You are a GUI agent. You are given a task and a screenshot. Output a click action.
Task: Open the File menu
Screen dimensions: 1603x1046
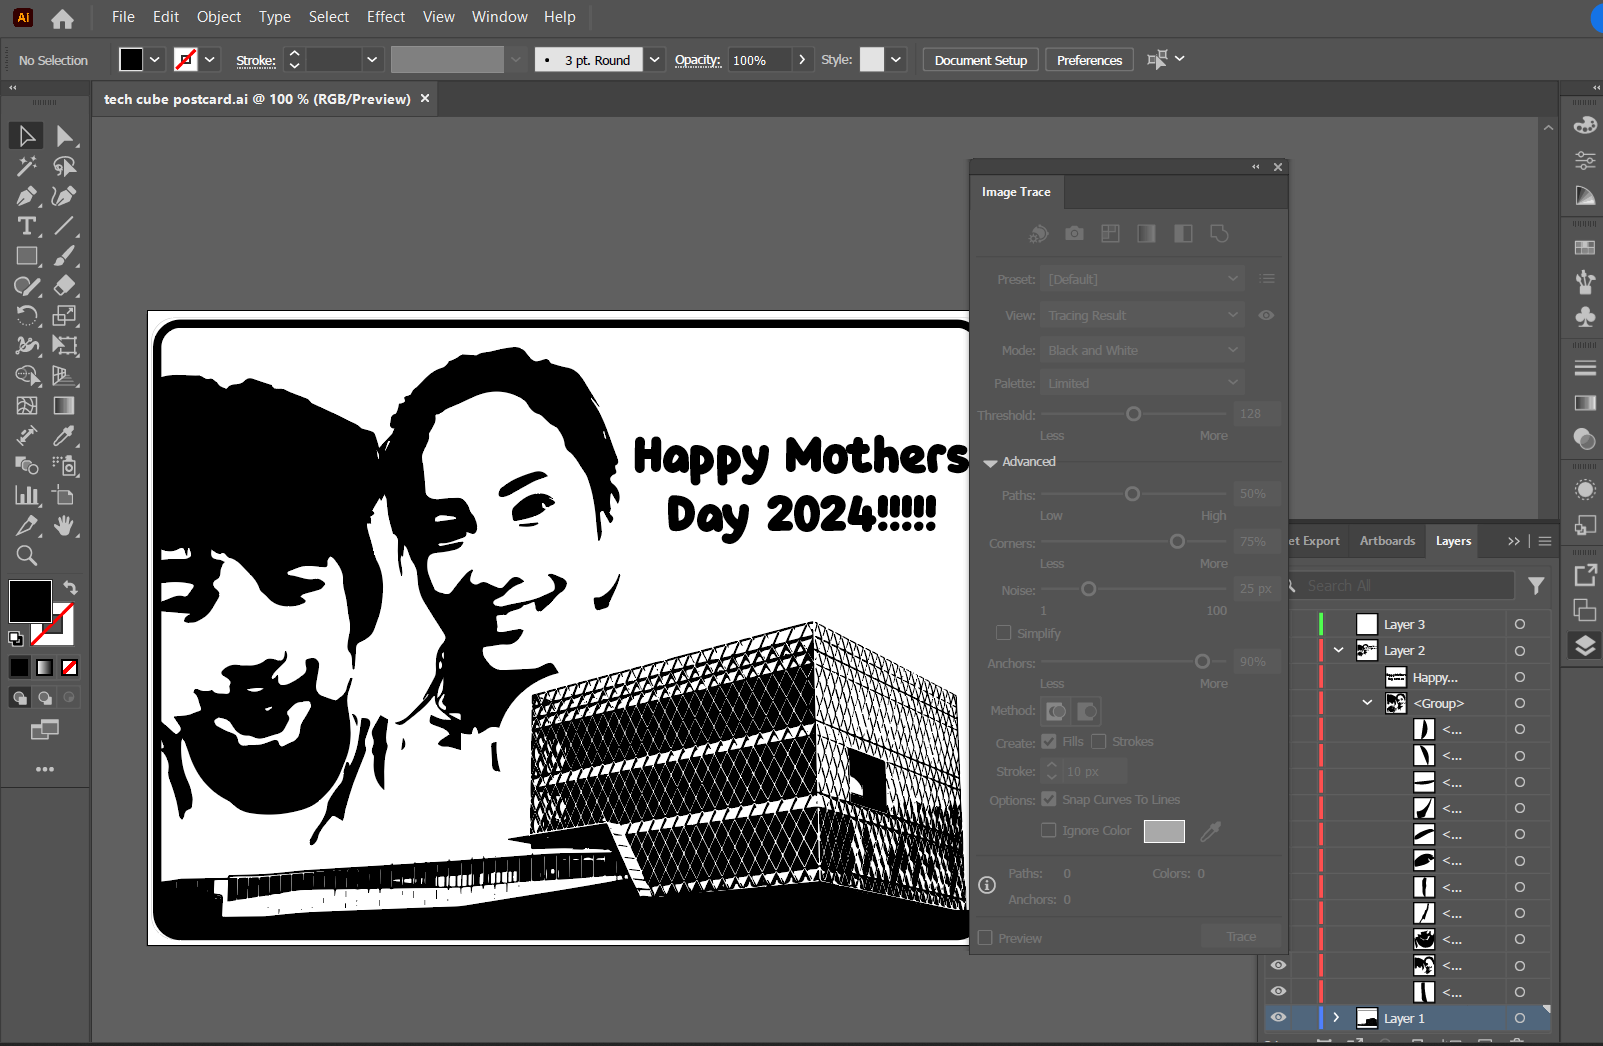point(123,17)
